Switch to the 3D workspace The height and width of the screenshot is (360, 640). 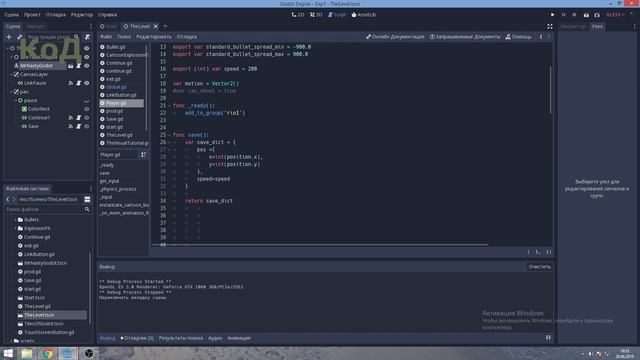pyautogui.click(x=316, y=15)
